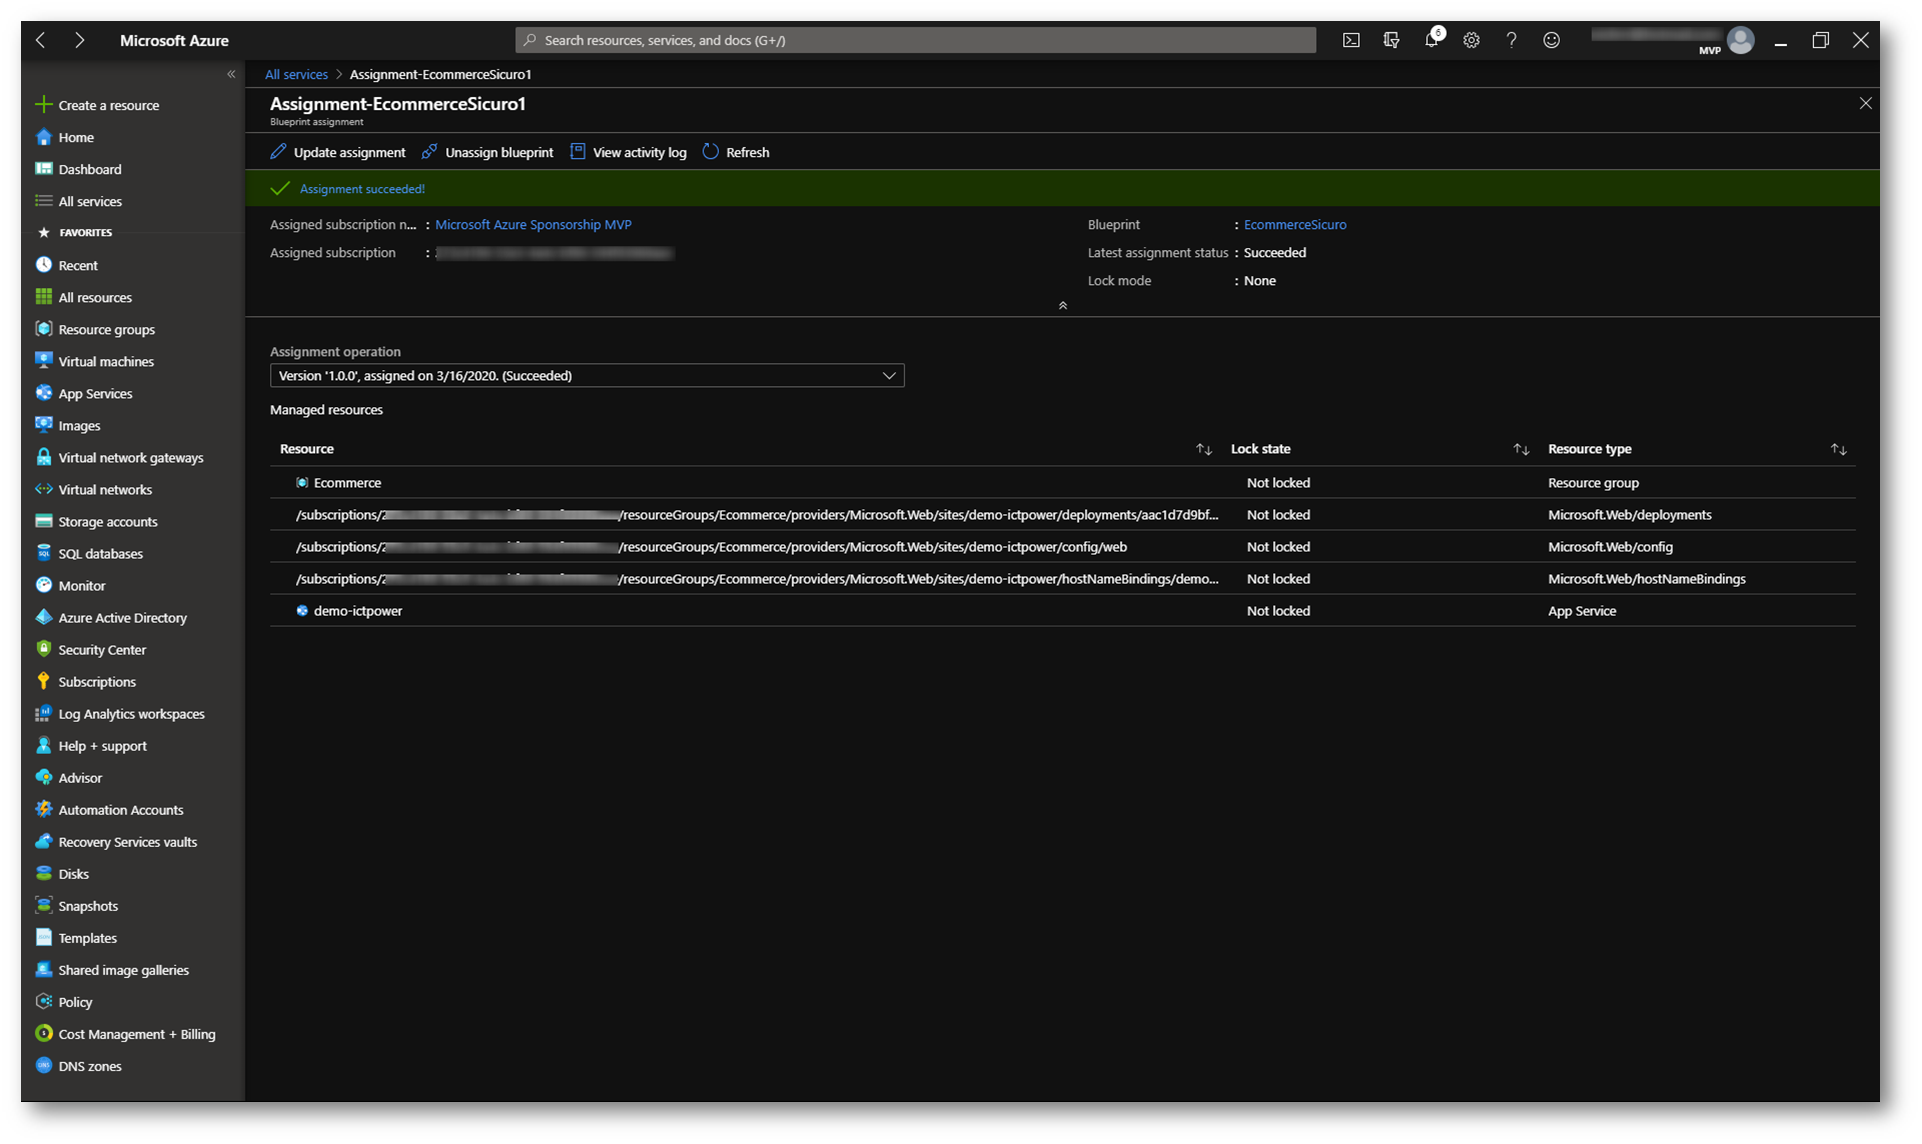Screen dimensions: 1922x1144
Task: Sort by Resource type column
Action: click(x=1838, y=449)
